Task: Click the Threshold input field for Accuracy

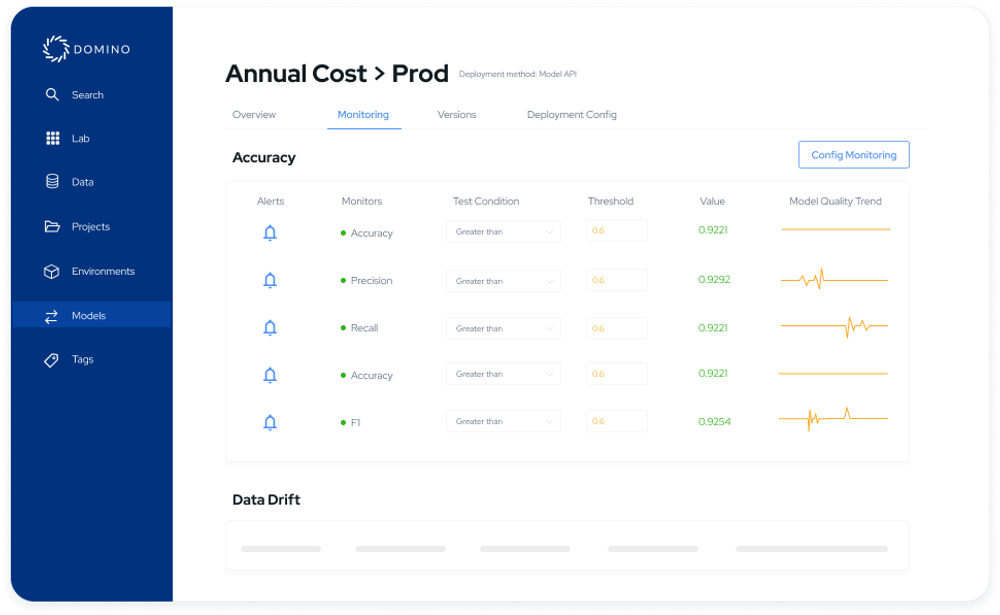Action: click(616, 230)
